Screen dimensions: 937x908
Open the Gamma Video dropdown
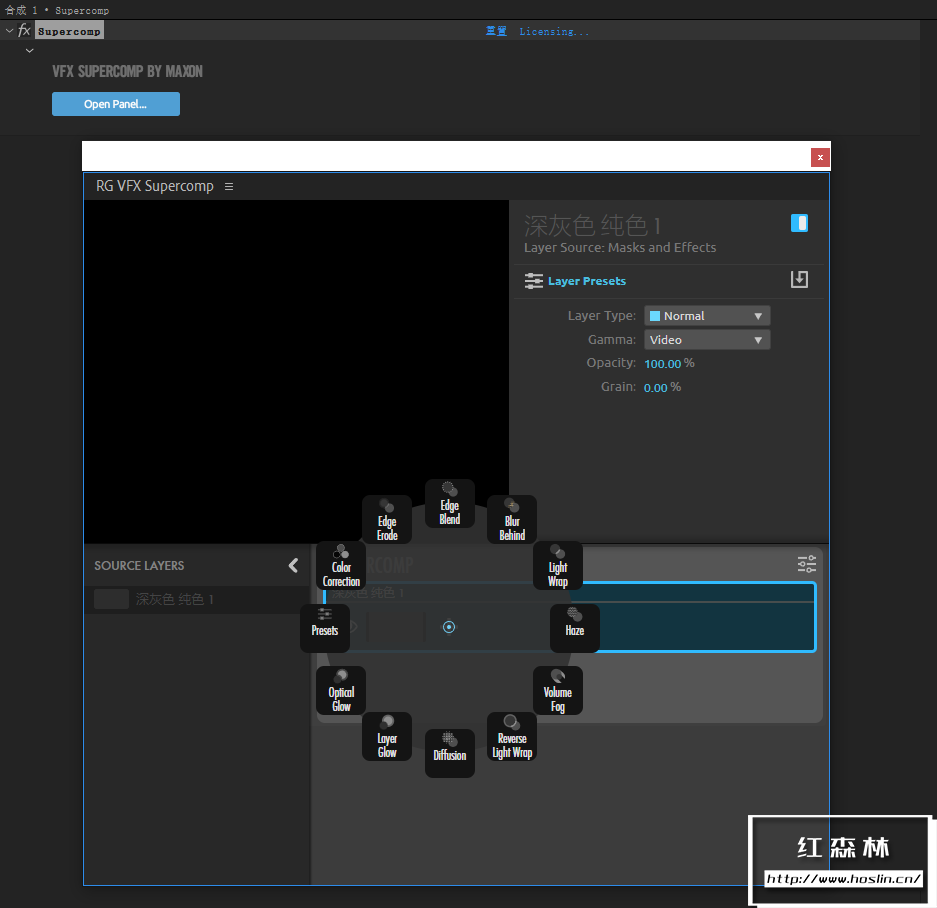coord(706,339)
